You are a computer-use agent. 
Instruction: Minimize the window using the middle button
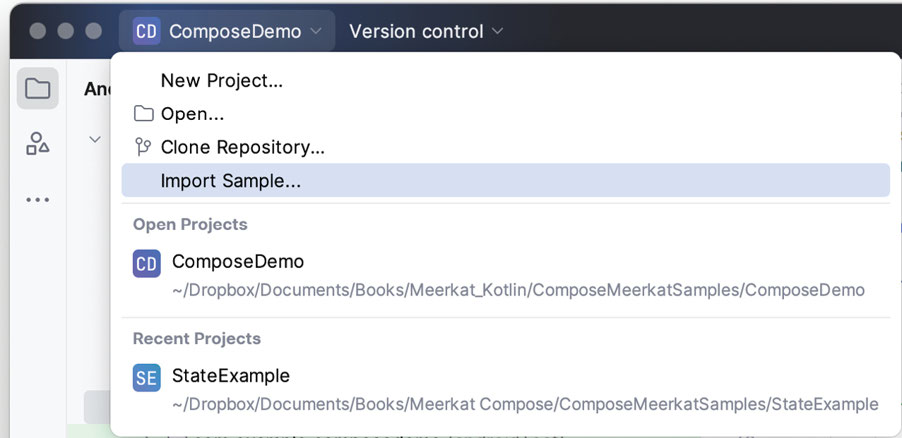coord(66,31)
